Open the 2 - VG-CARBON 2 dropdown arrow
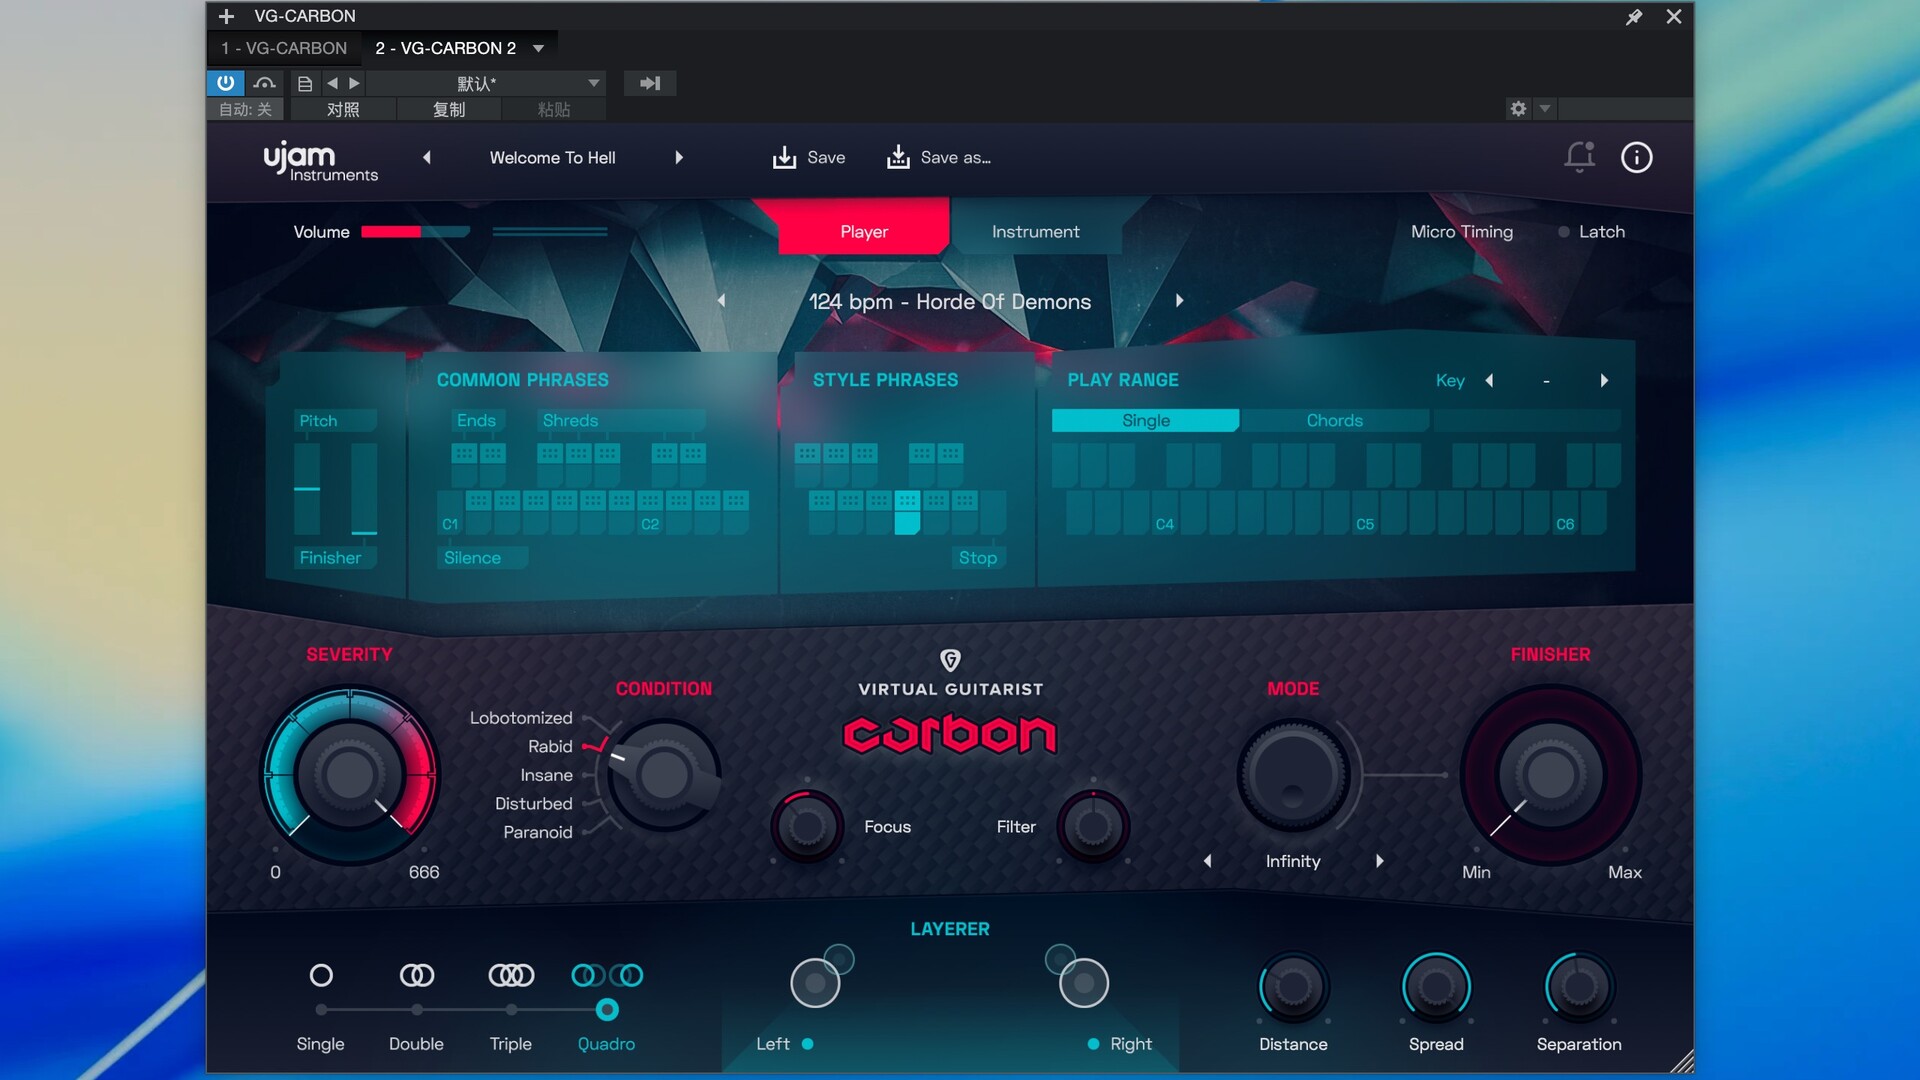 click(x=538, y=48)
